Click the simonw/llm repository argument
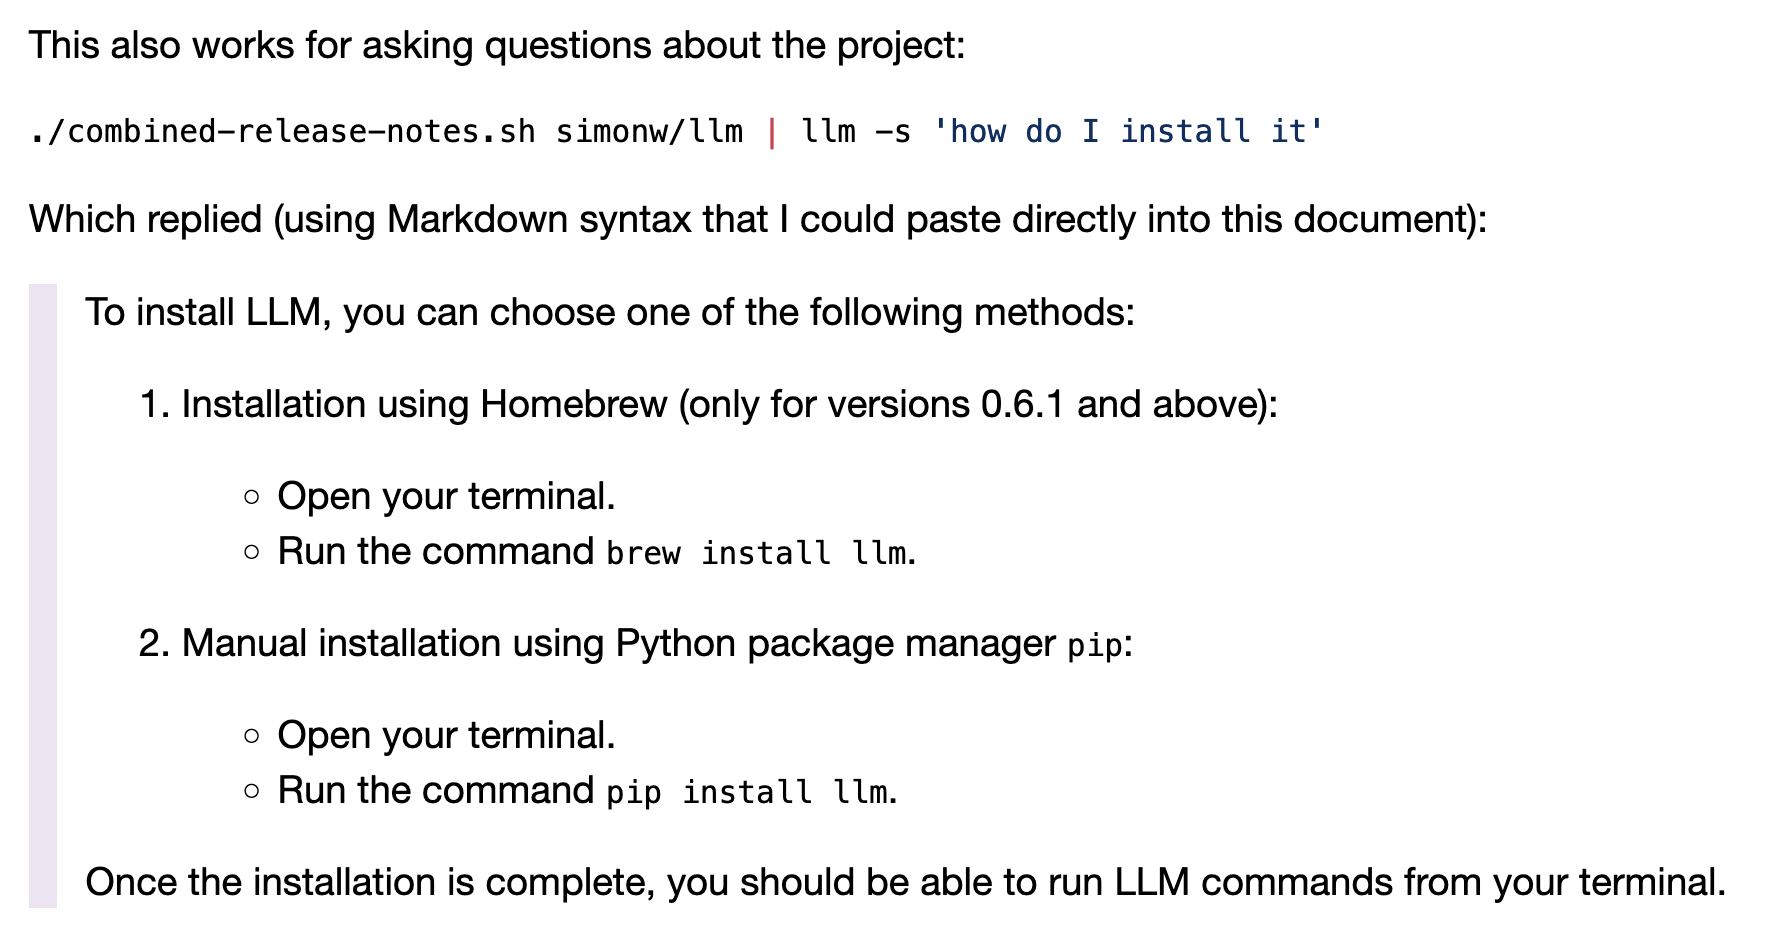1768x942 pixels. 649,132
